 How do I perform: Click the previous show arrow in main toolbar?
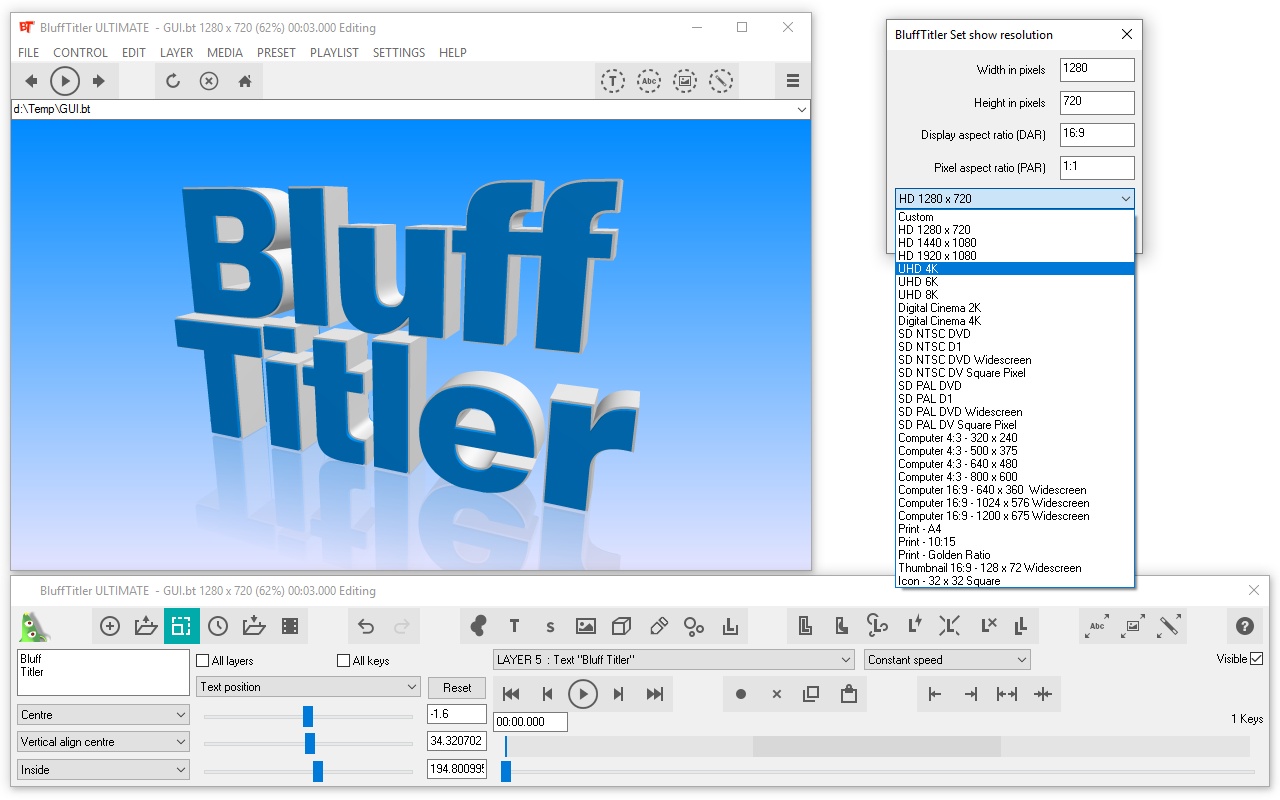click(x=31, y=81)
